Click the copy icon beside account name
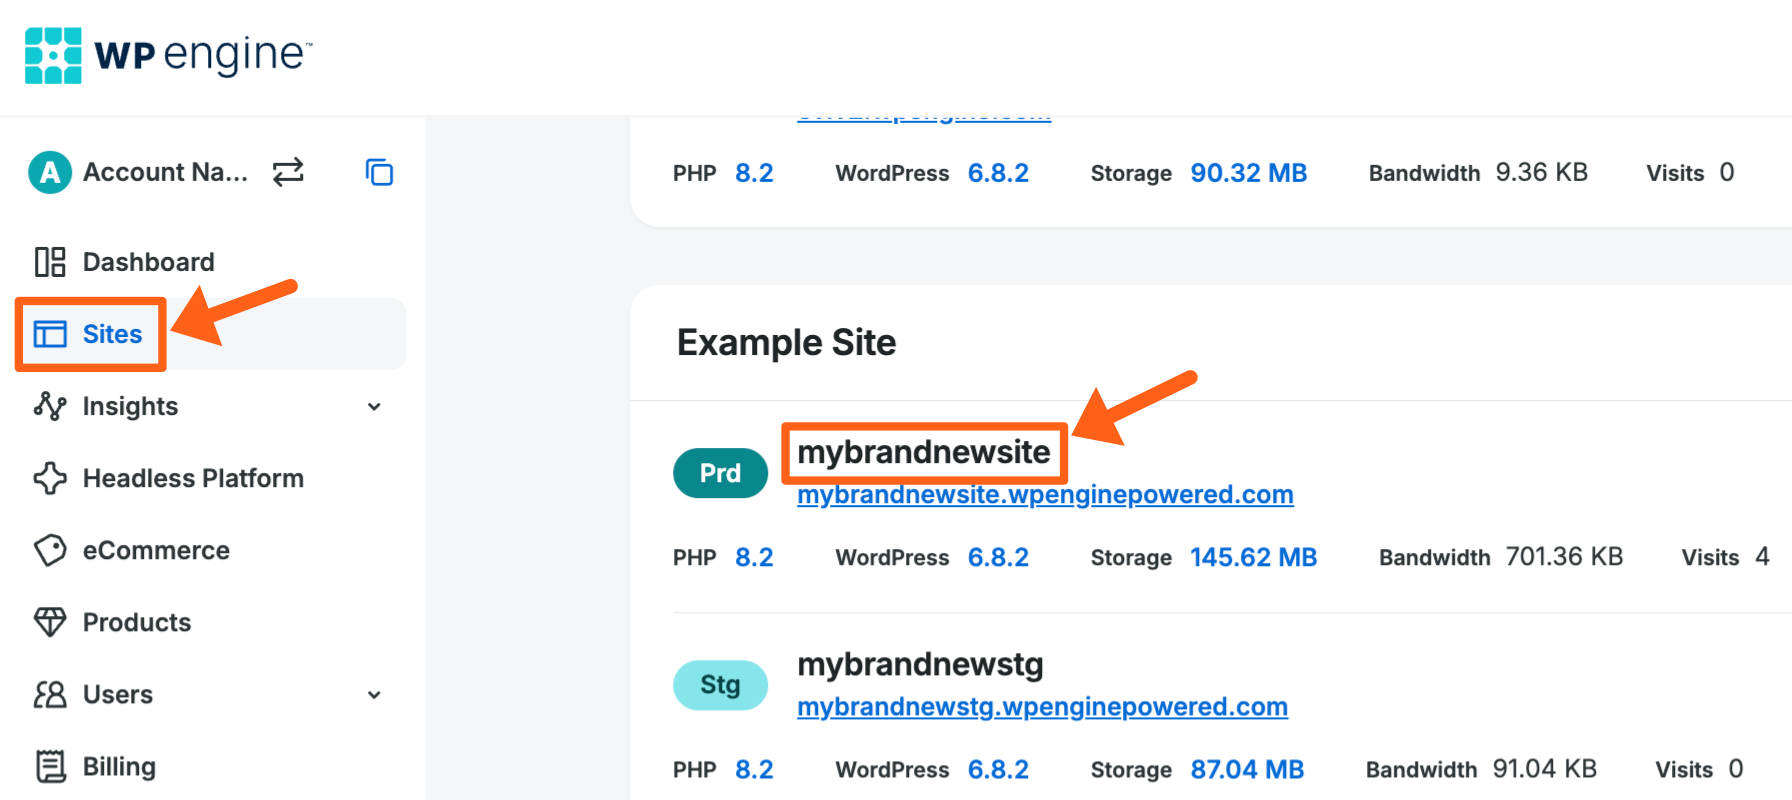Image resolution: width=1792 pixels, height=800 pixels. (379, 172)
